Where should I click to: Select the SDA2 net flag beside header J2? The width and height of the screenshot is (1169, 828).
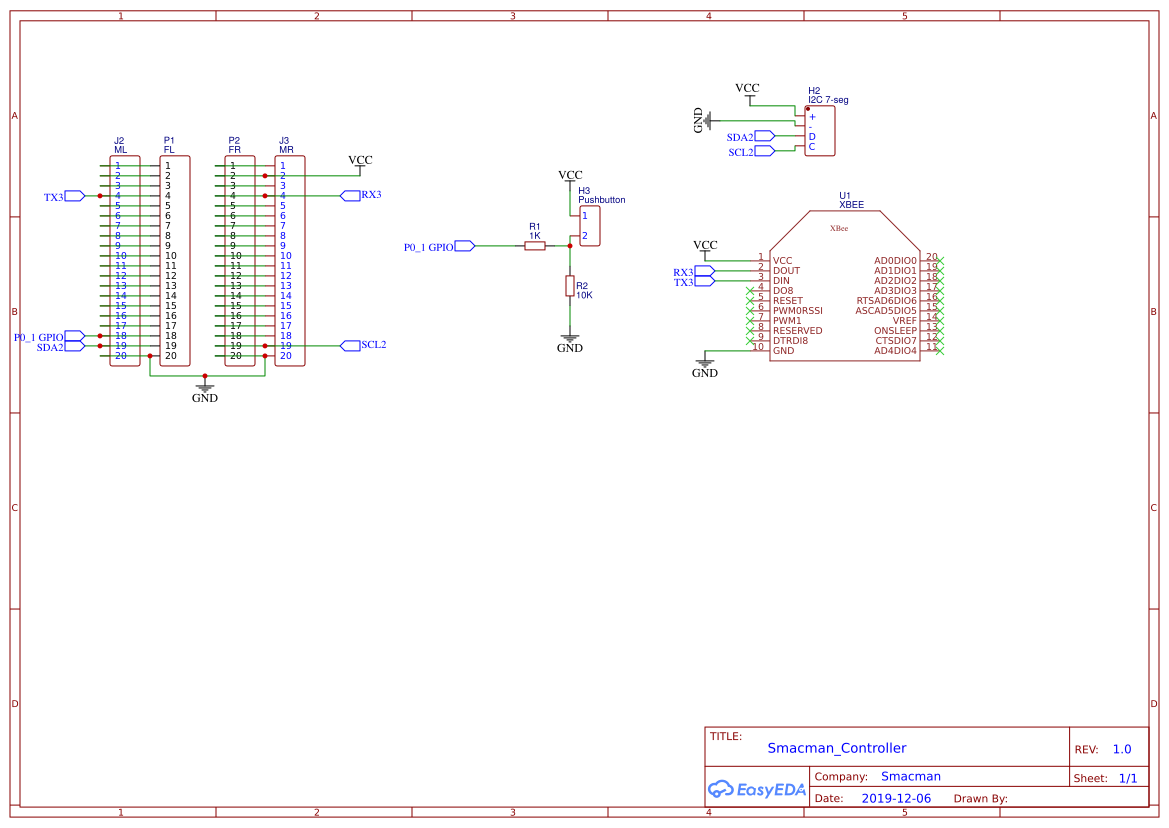click(x=75, y=347)
